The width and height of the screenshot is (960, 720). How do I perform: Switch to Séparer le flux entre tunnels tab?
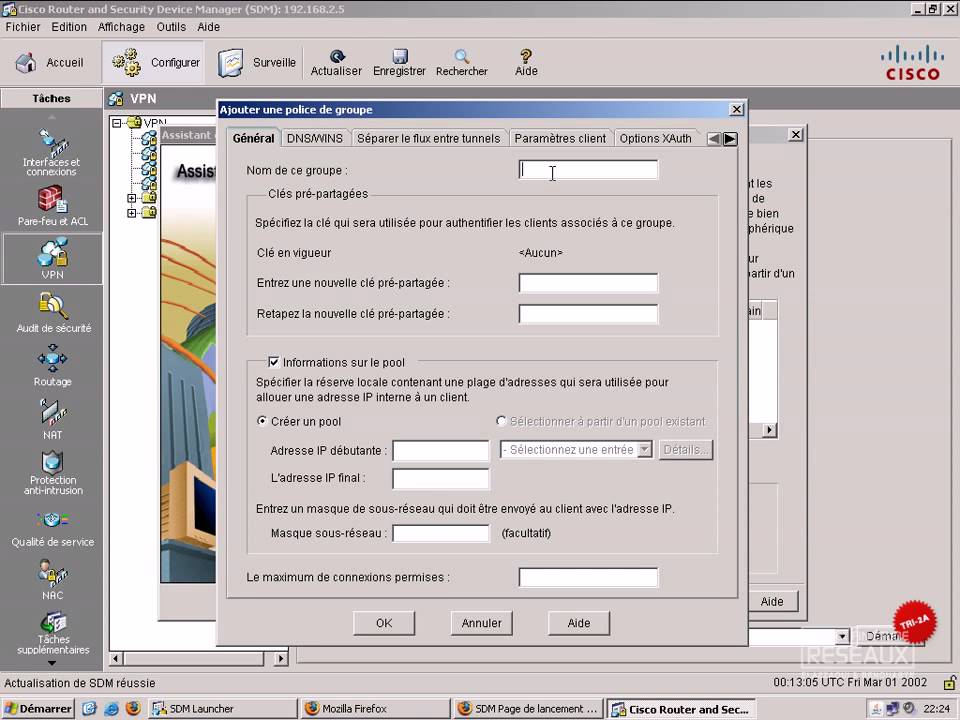pos(429,138)
